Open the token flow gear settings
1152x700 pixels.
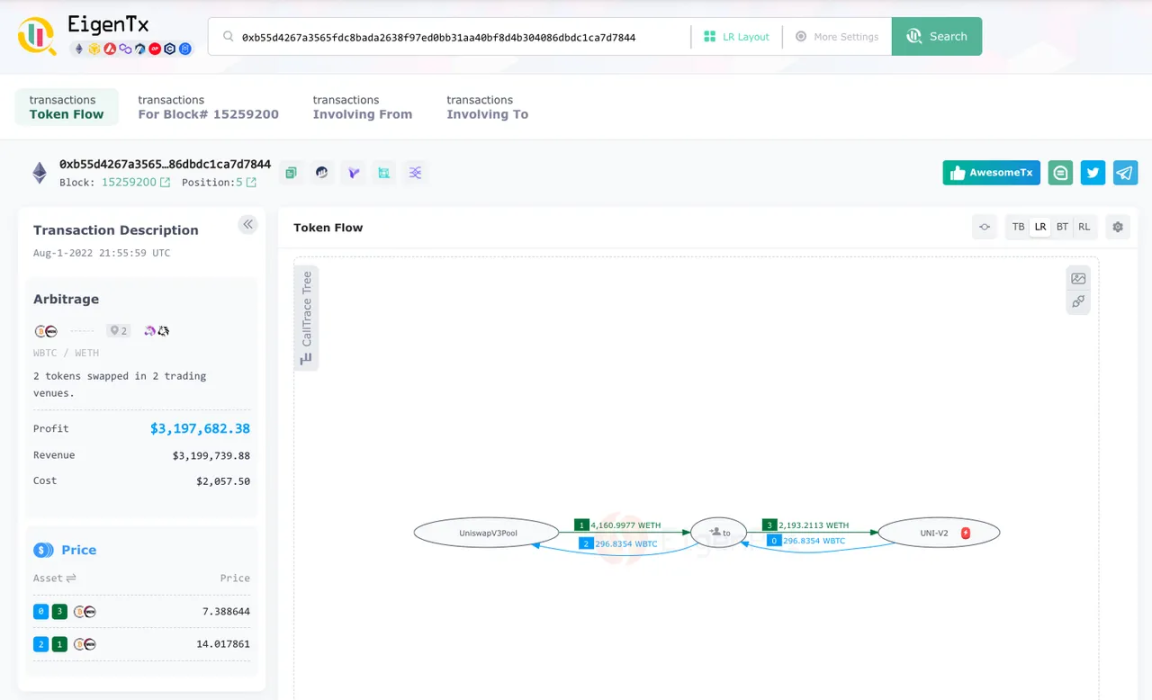coord(1118,227)
